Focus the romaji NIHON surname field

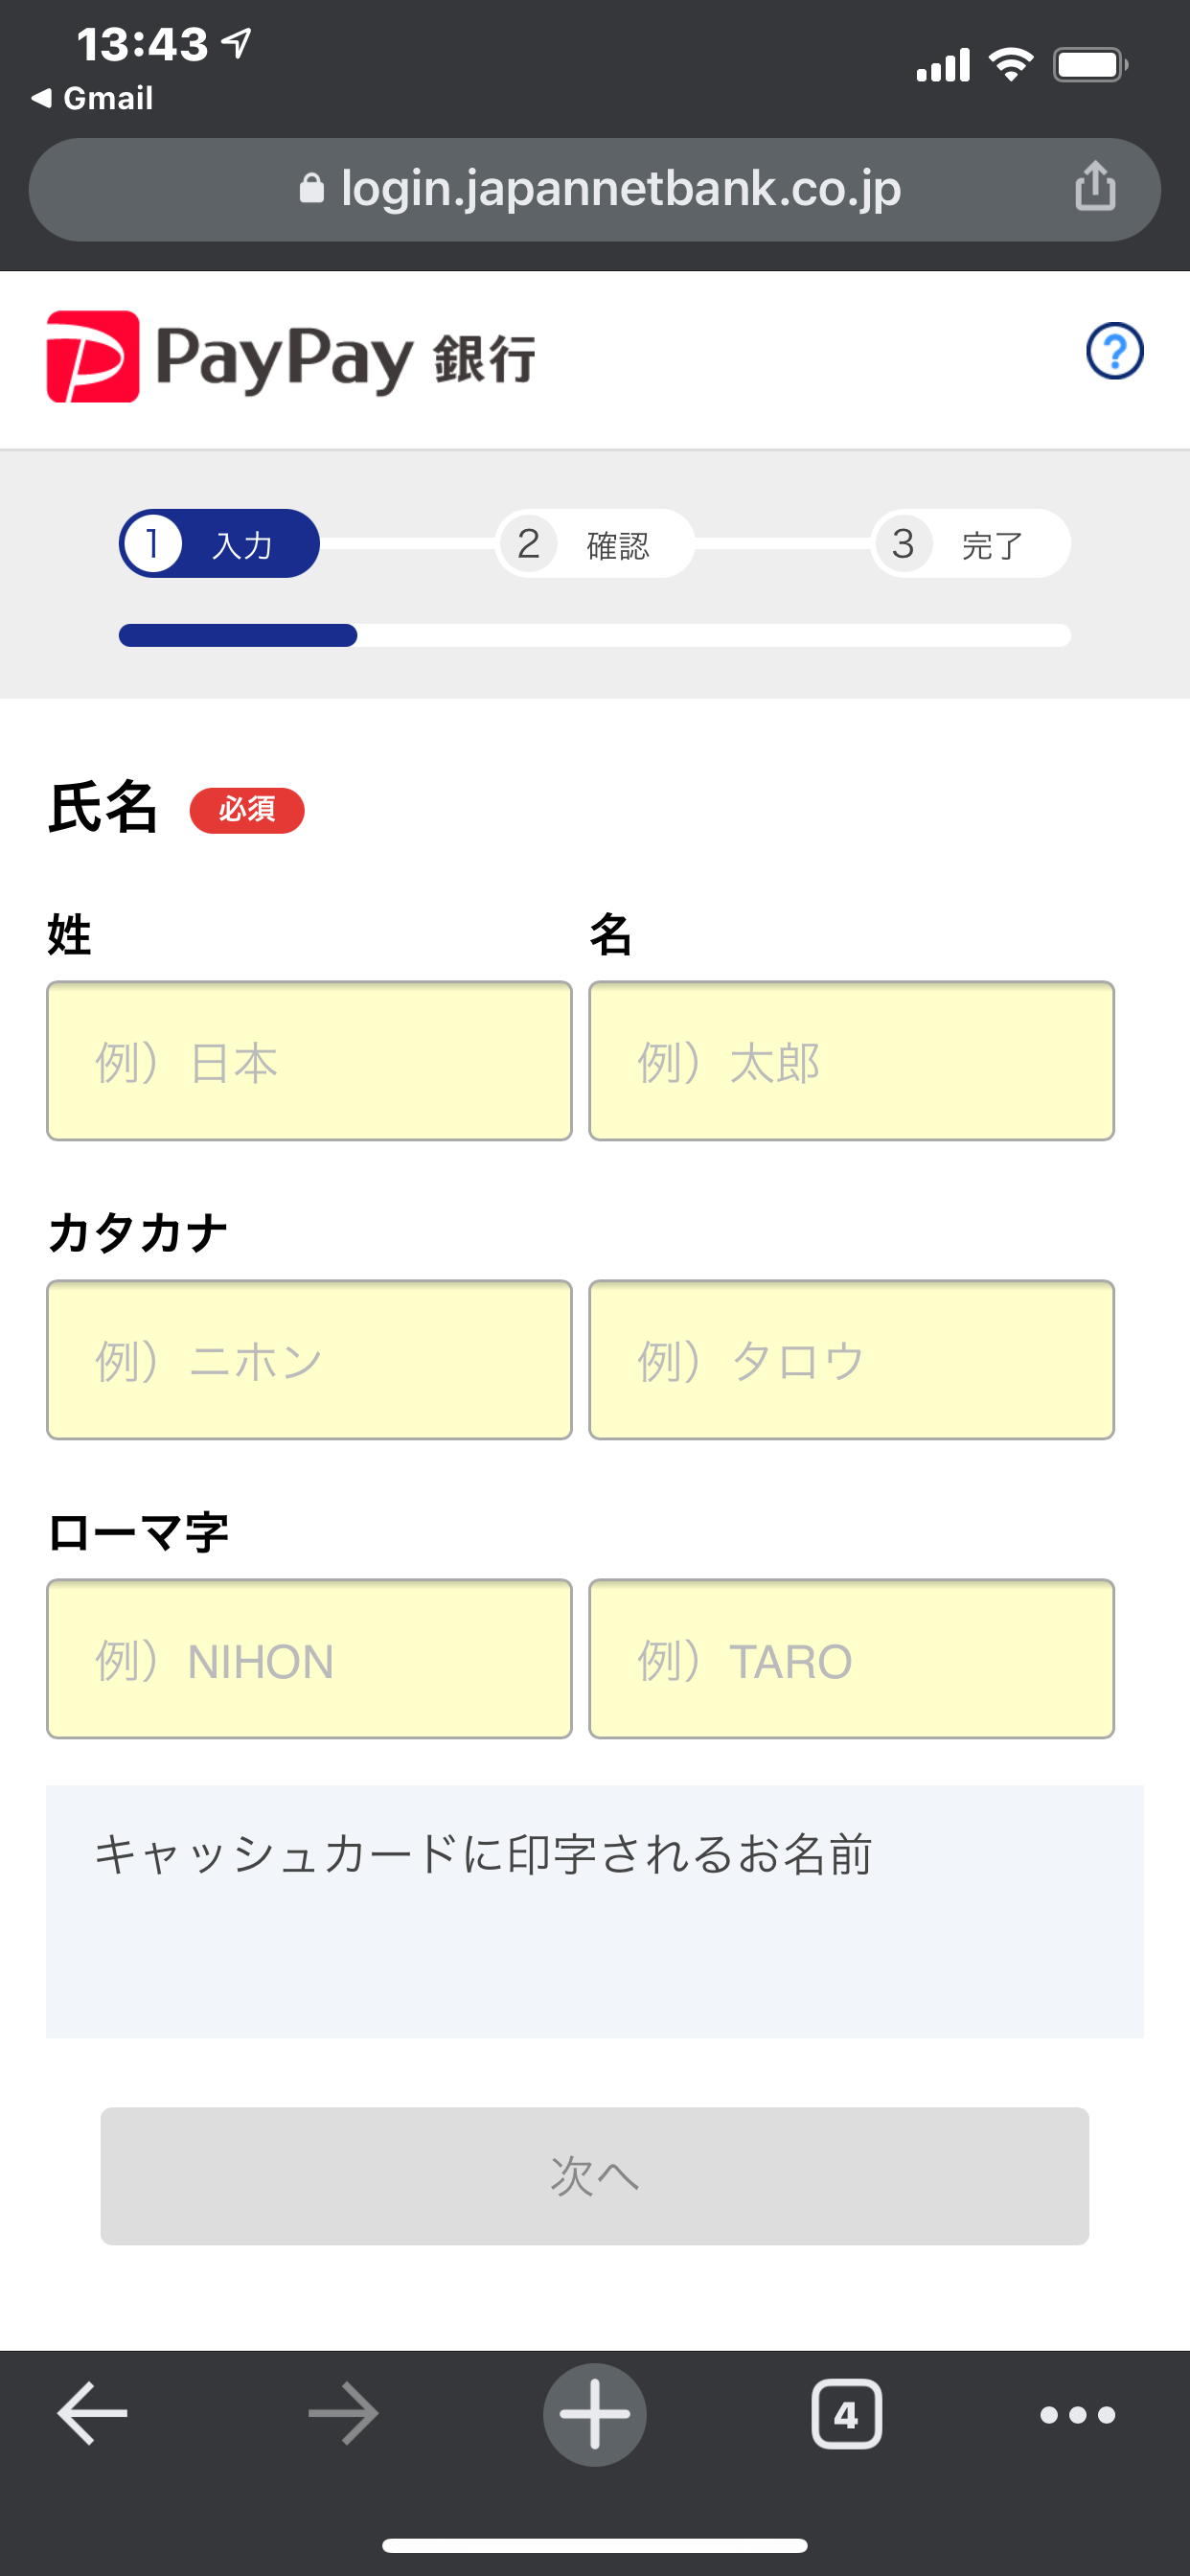[x=309, y=1659]
